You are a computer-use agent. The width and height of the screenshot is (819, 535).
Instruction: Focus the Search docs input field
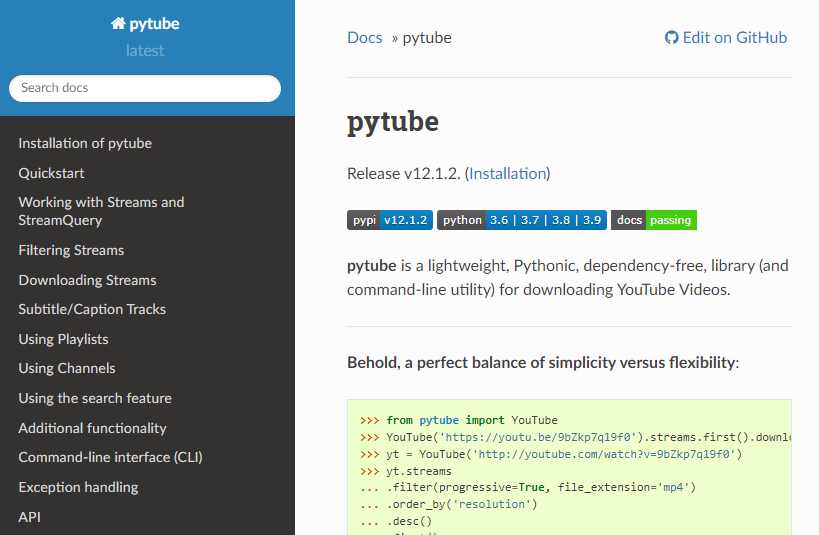click(x=145, y=88)
